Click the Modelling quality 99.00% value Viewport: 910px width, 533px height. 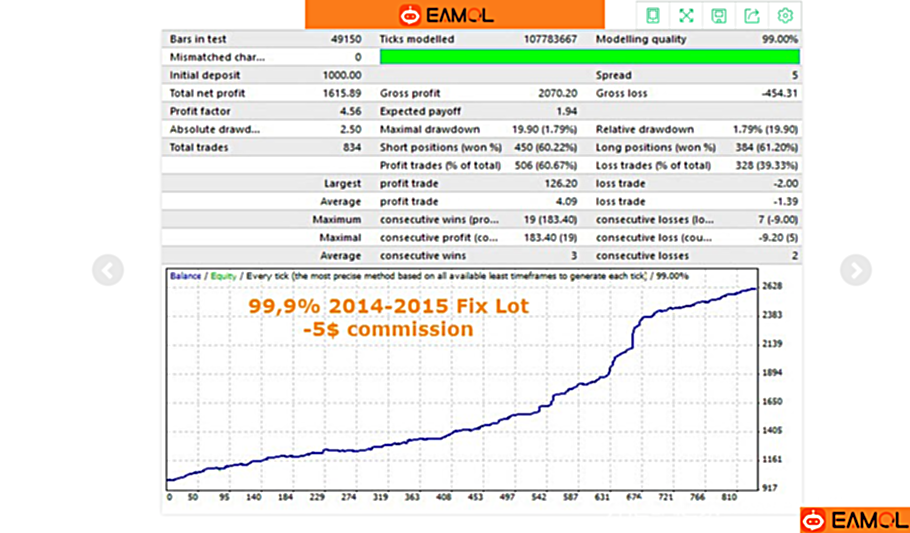tap(779, 39)
